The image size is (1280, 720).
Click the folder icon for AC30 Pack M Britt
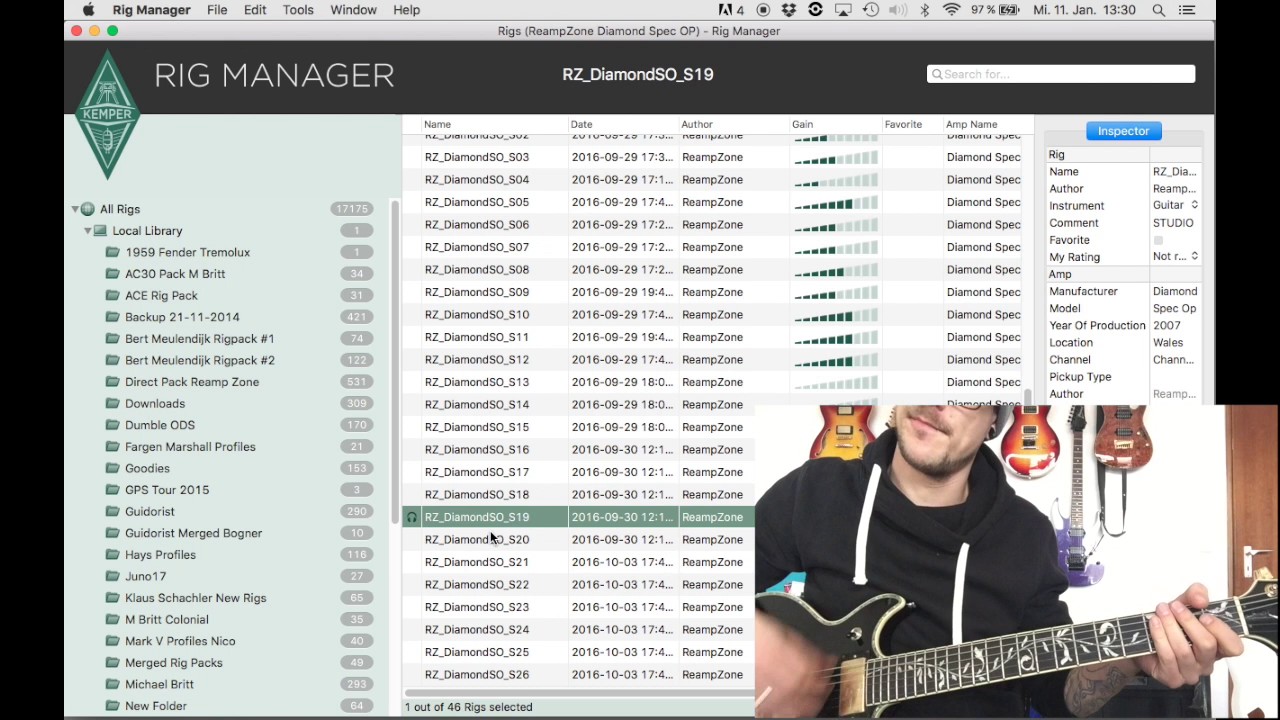pyautogui.click(x=113, y=274)
